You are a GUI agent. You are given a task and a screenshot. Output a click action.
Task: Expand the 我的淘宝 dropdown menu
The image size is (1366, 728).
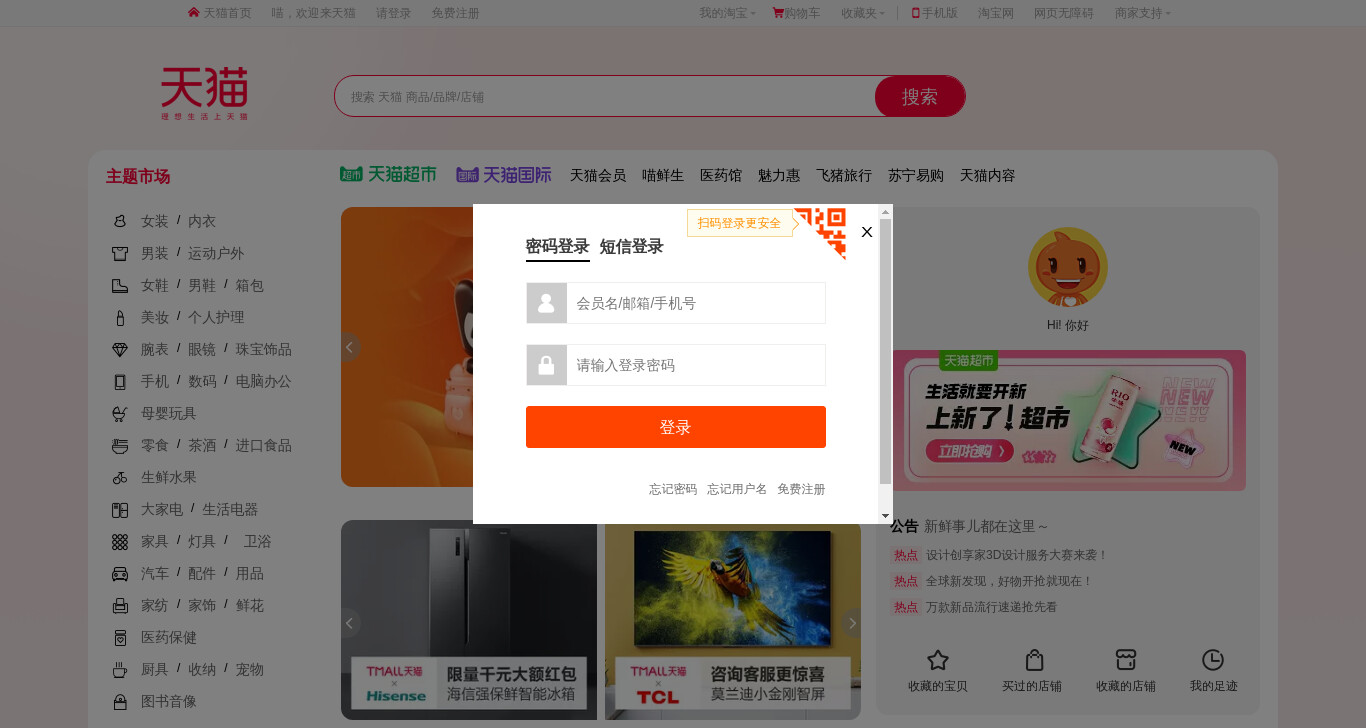click(x=727, y=13)
